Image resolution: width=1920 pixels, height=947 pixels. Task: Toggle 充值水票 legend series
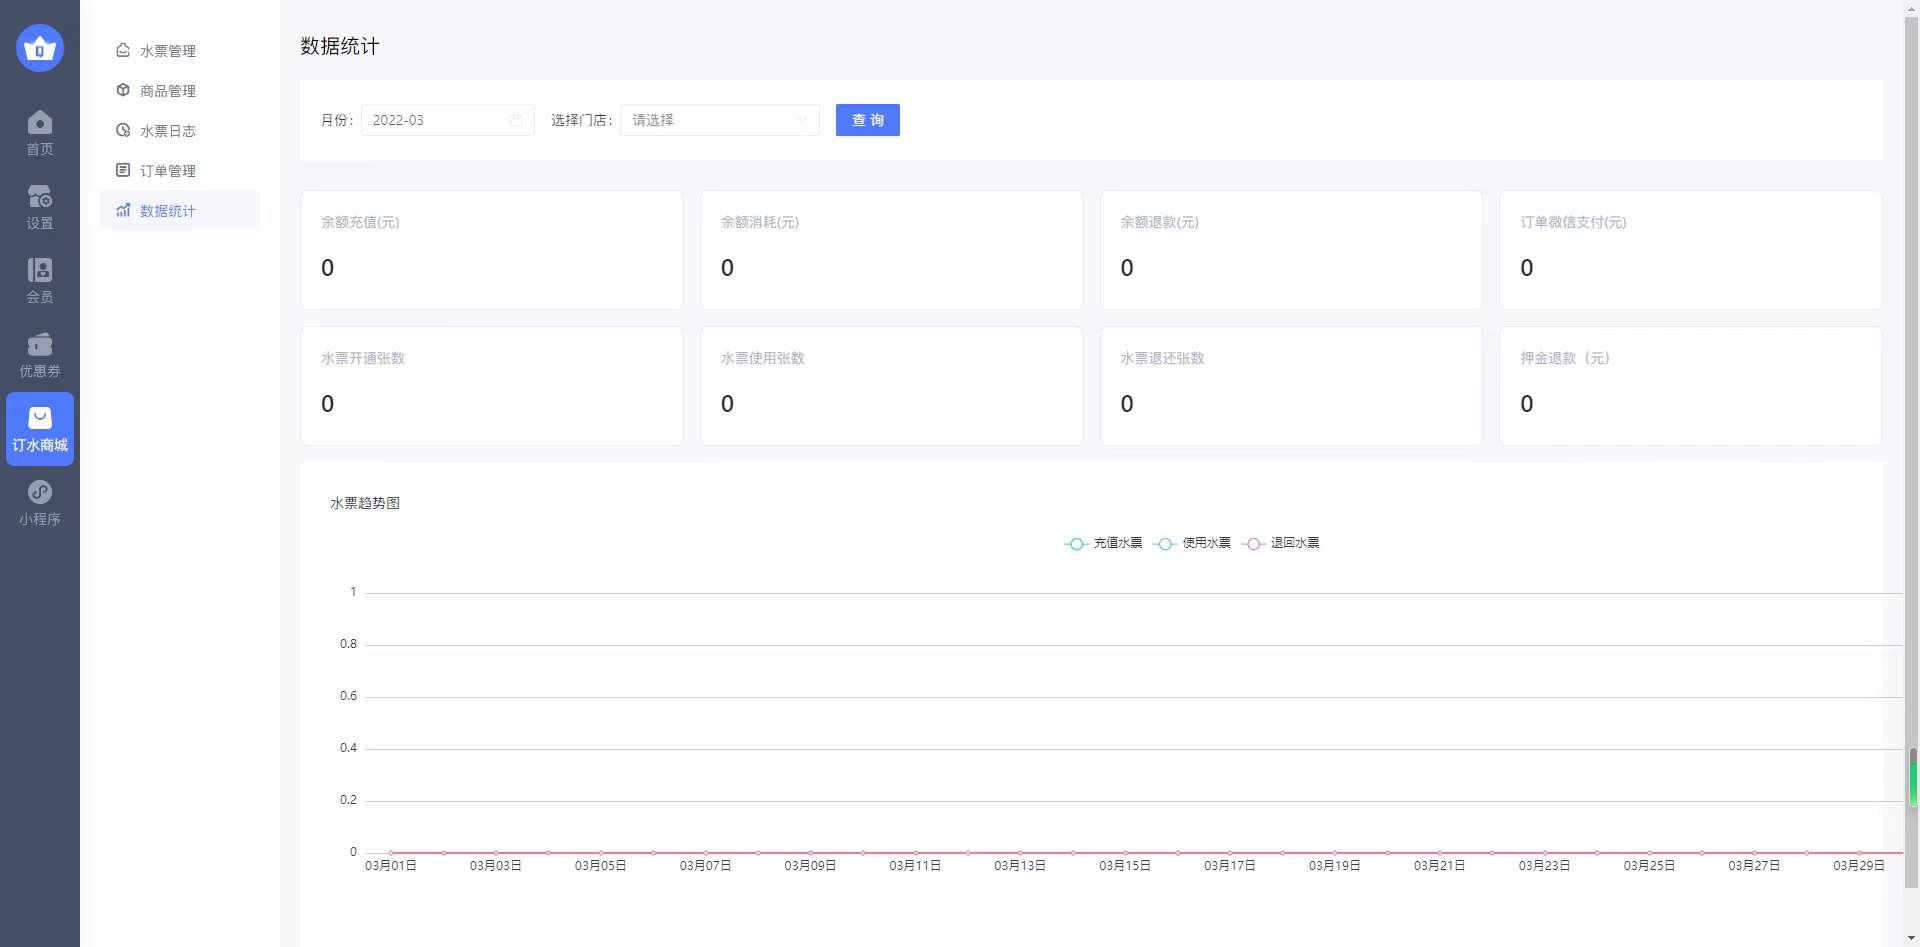(x=1103, y=543)
